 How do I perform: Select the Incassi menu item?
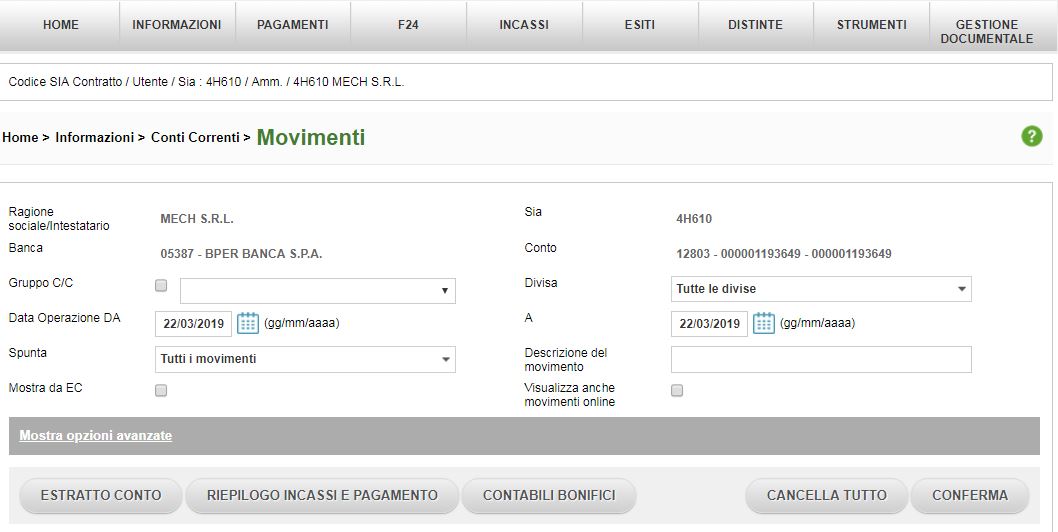tap(524, 25)
